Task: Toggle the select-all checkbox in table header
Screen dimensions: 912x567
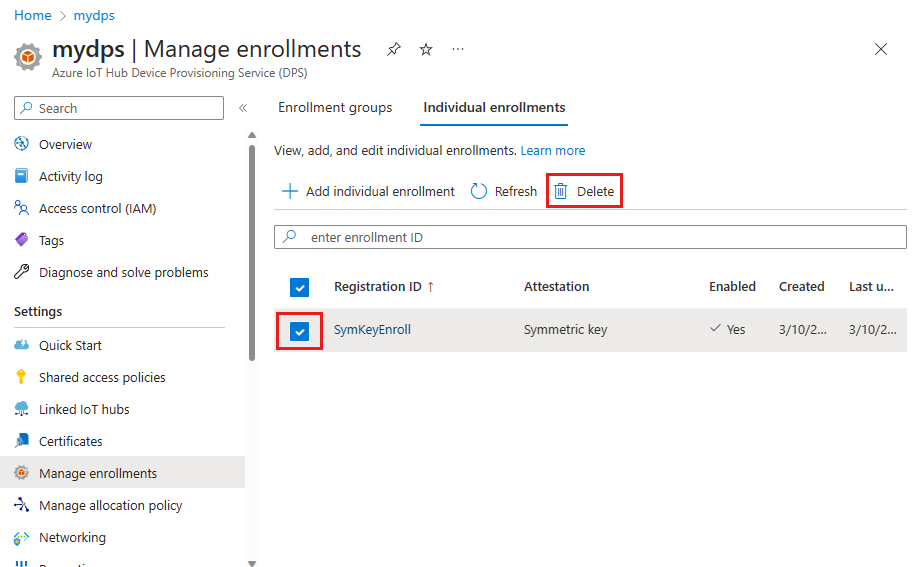Action: click(x=300, y=287)
